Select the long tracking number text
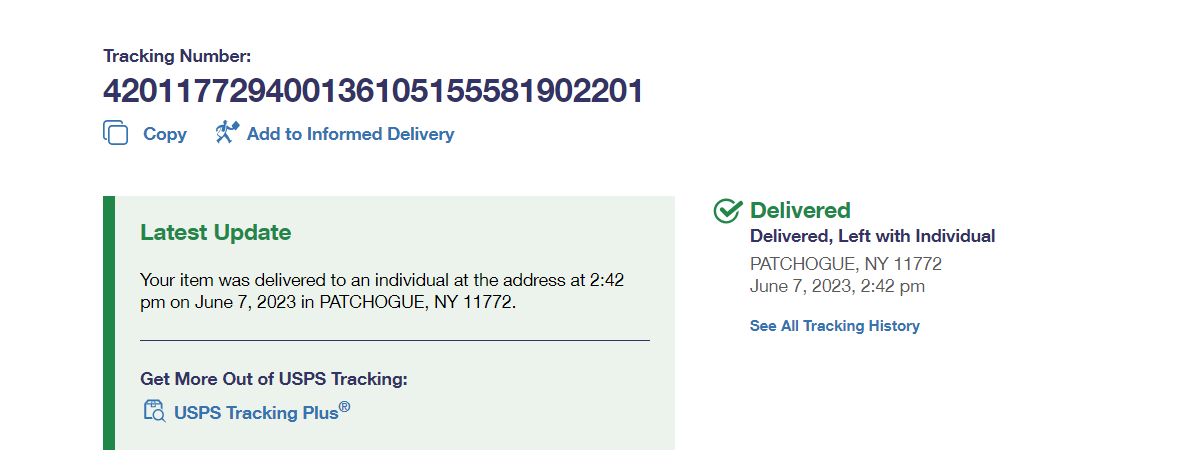 tap(373, 91)
